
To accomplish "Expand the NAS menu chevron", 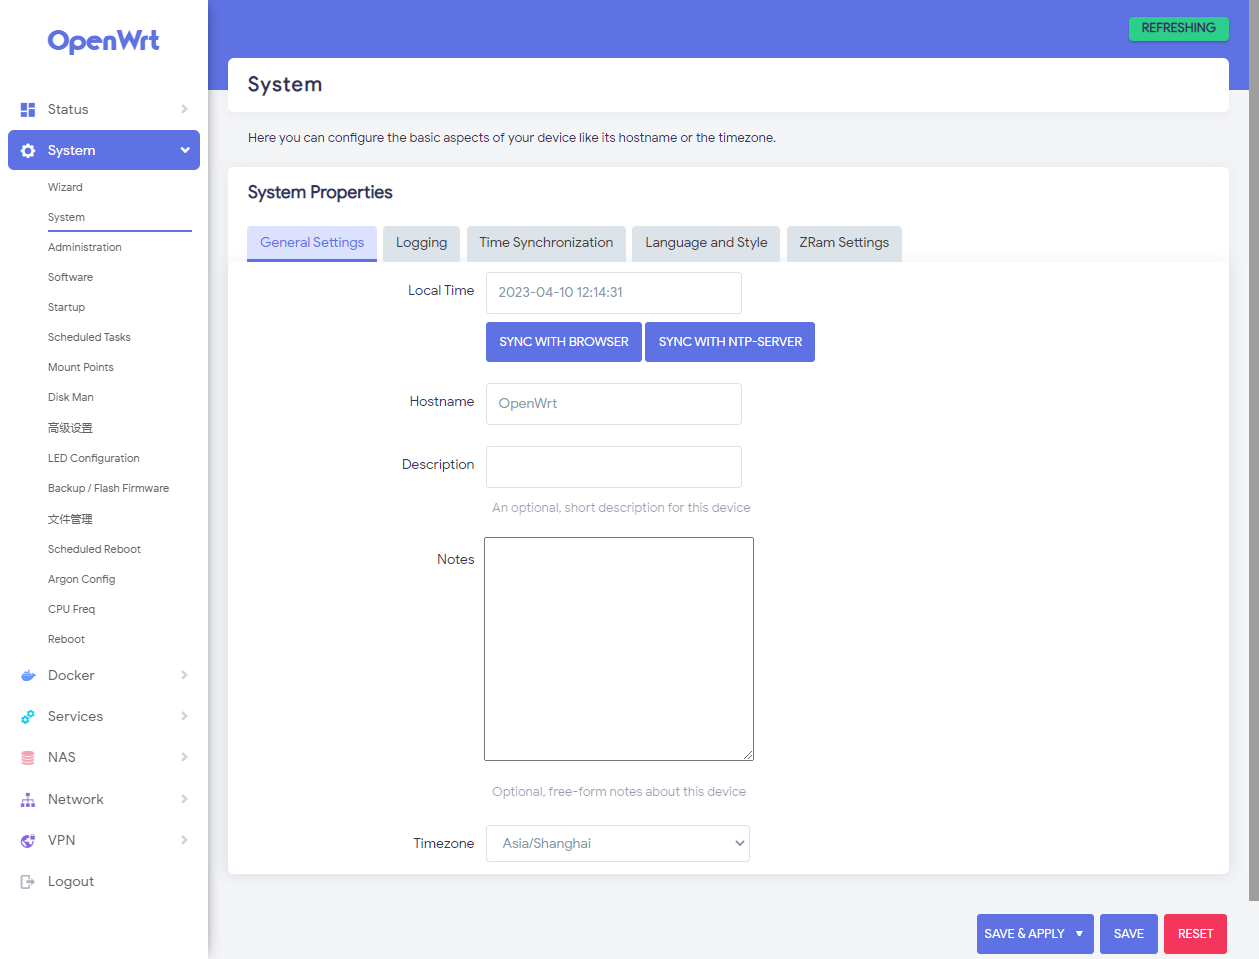I will coord(184,757).
